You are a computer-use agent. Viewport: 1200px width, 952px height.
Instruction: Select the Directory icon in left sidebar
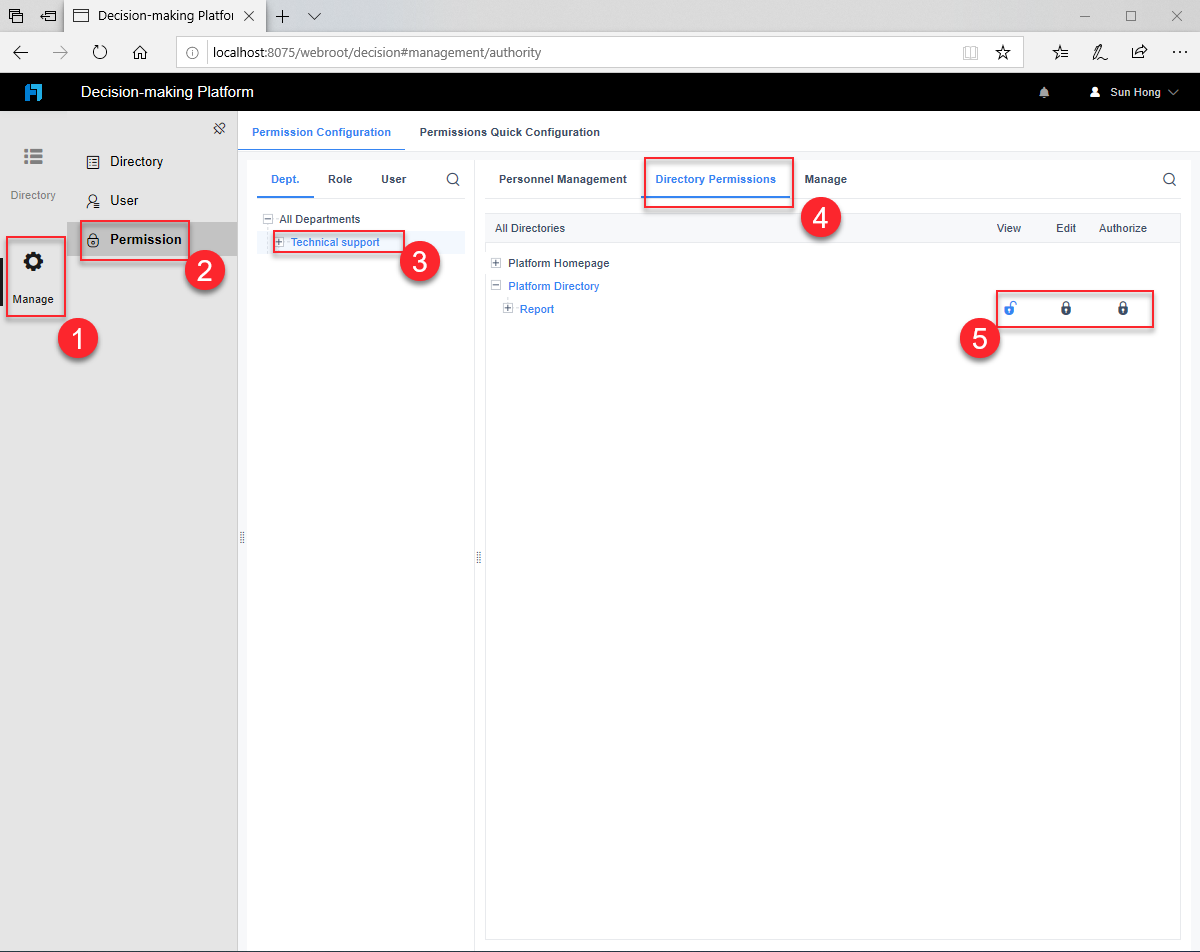click(33, 157)
